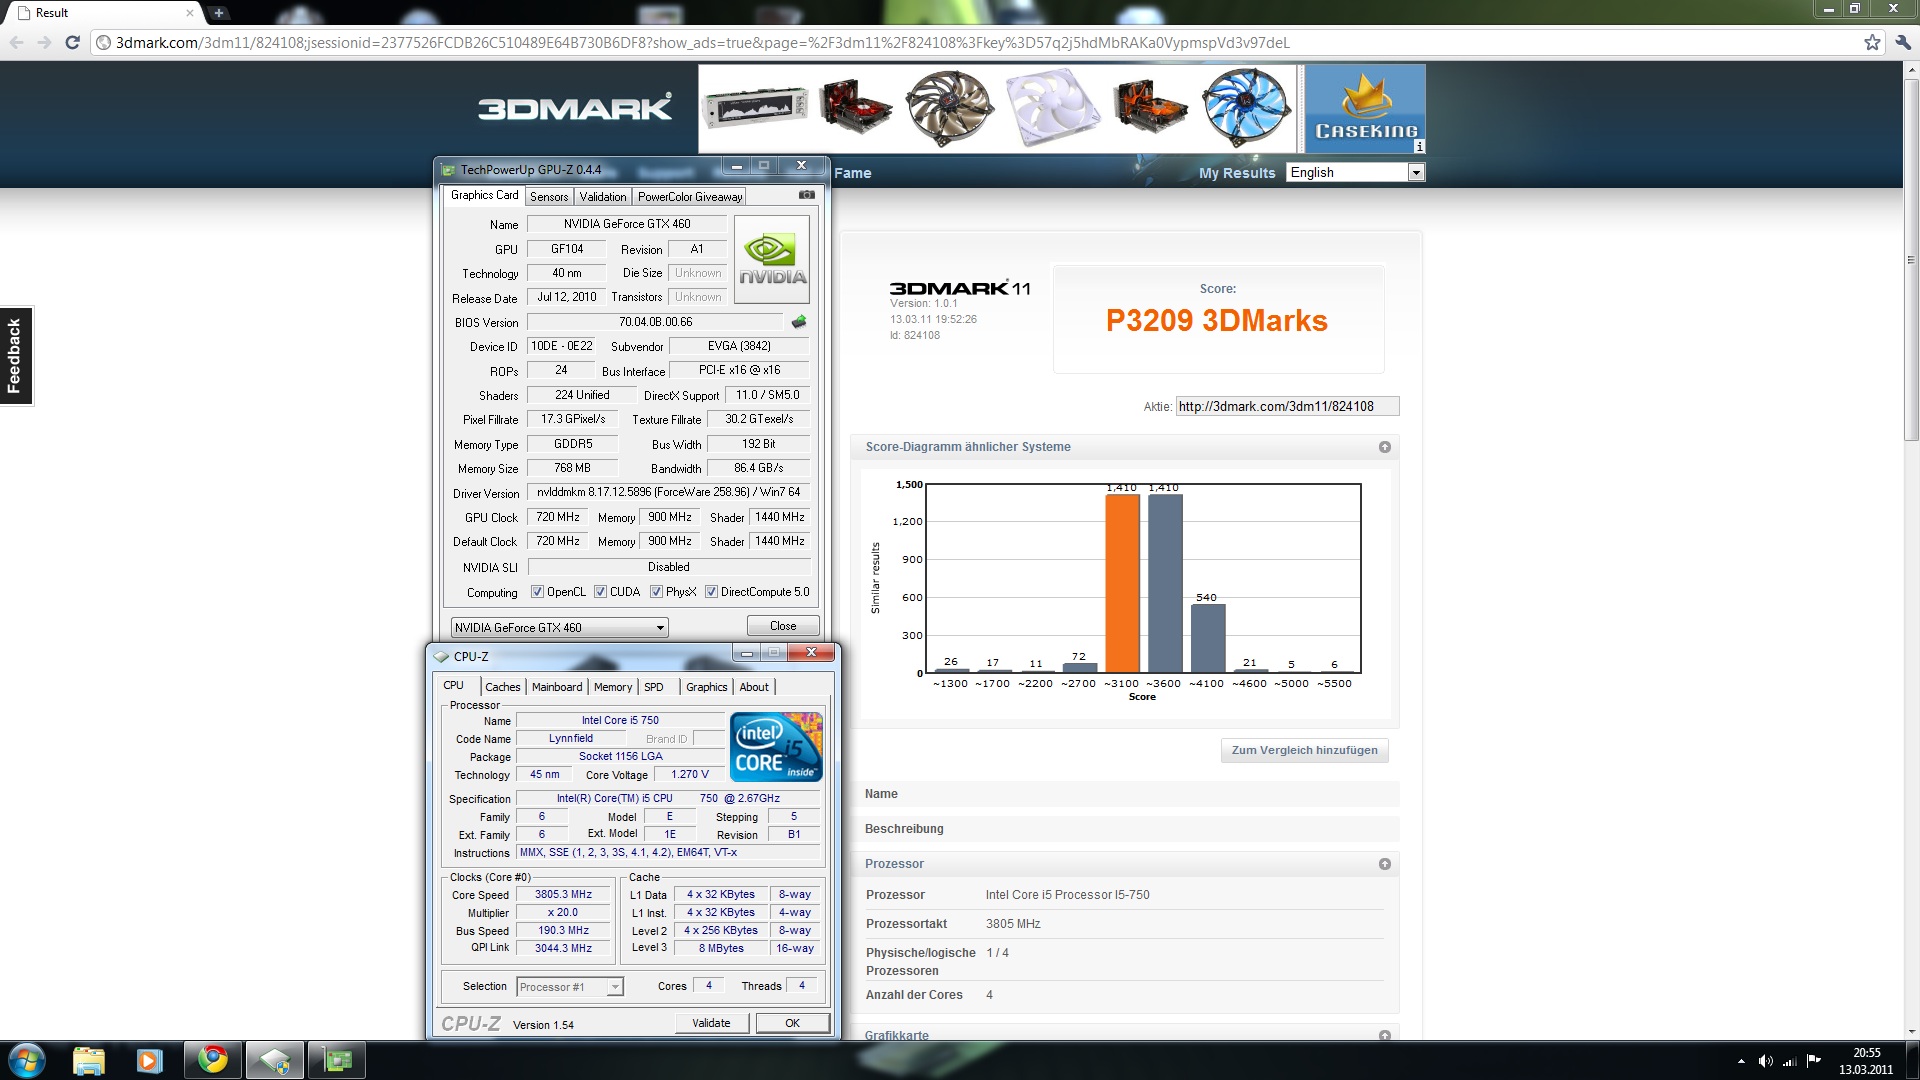Open the Caseking ad logo

click(1365, 109)
